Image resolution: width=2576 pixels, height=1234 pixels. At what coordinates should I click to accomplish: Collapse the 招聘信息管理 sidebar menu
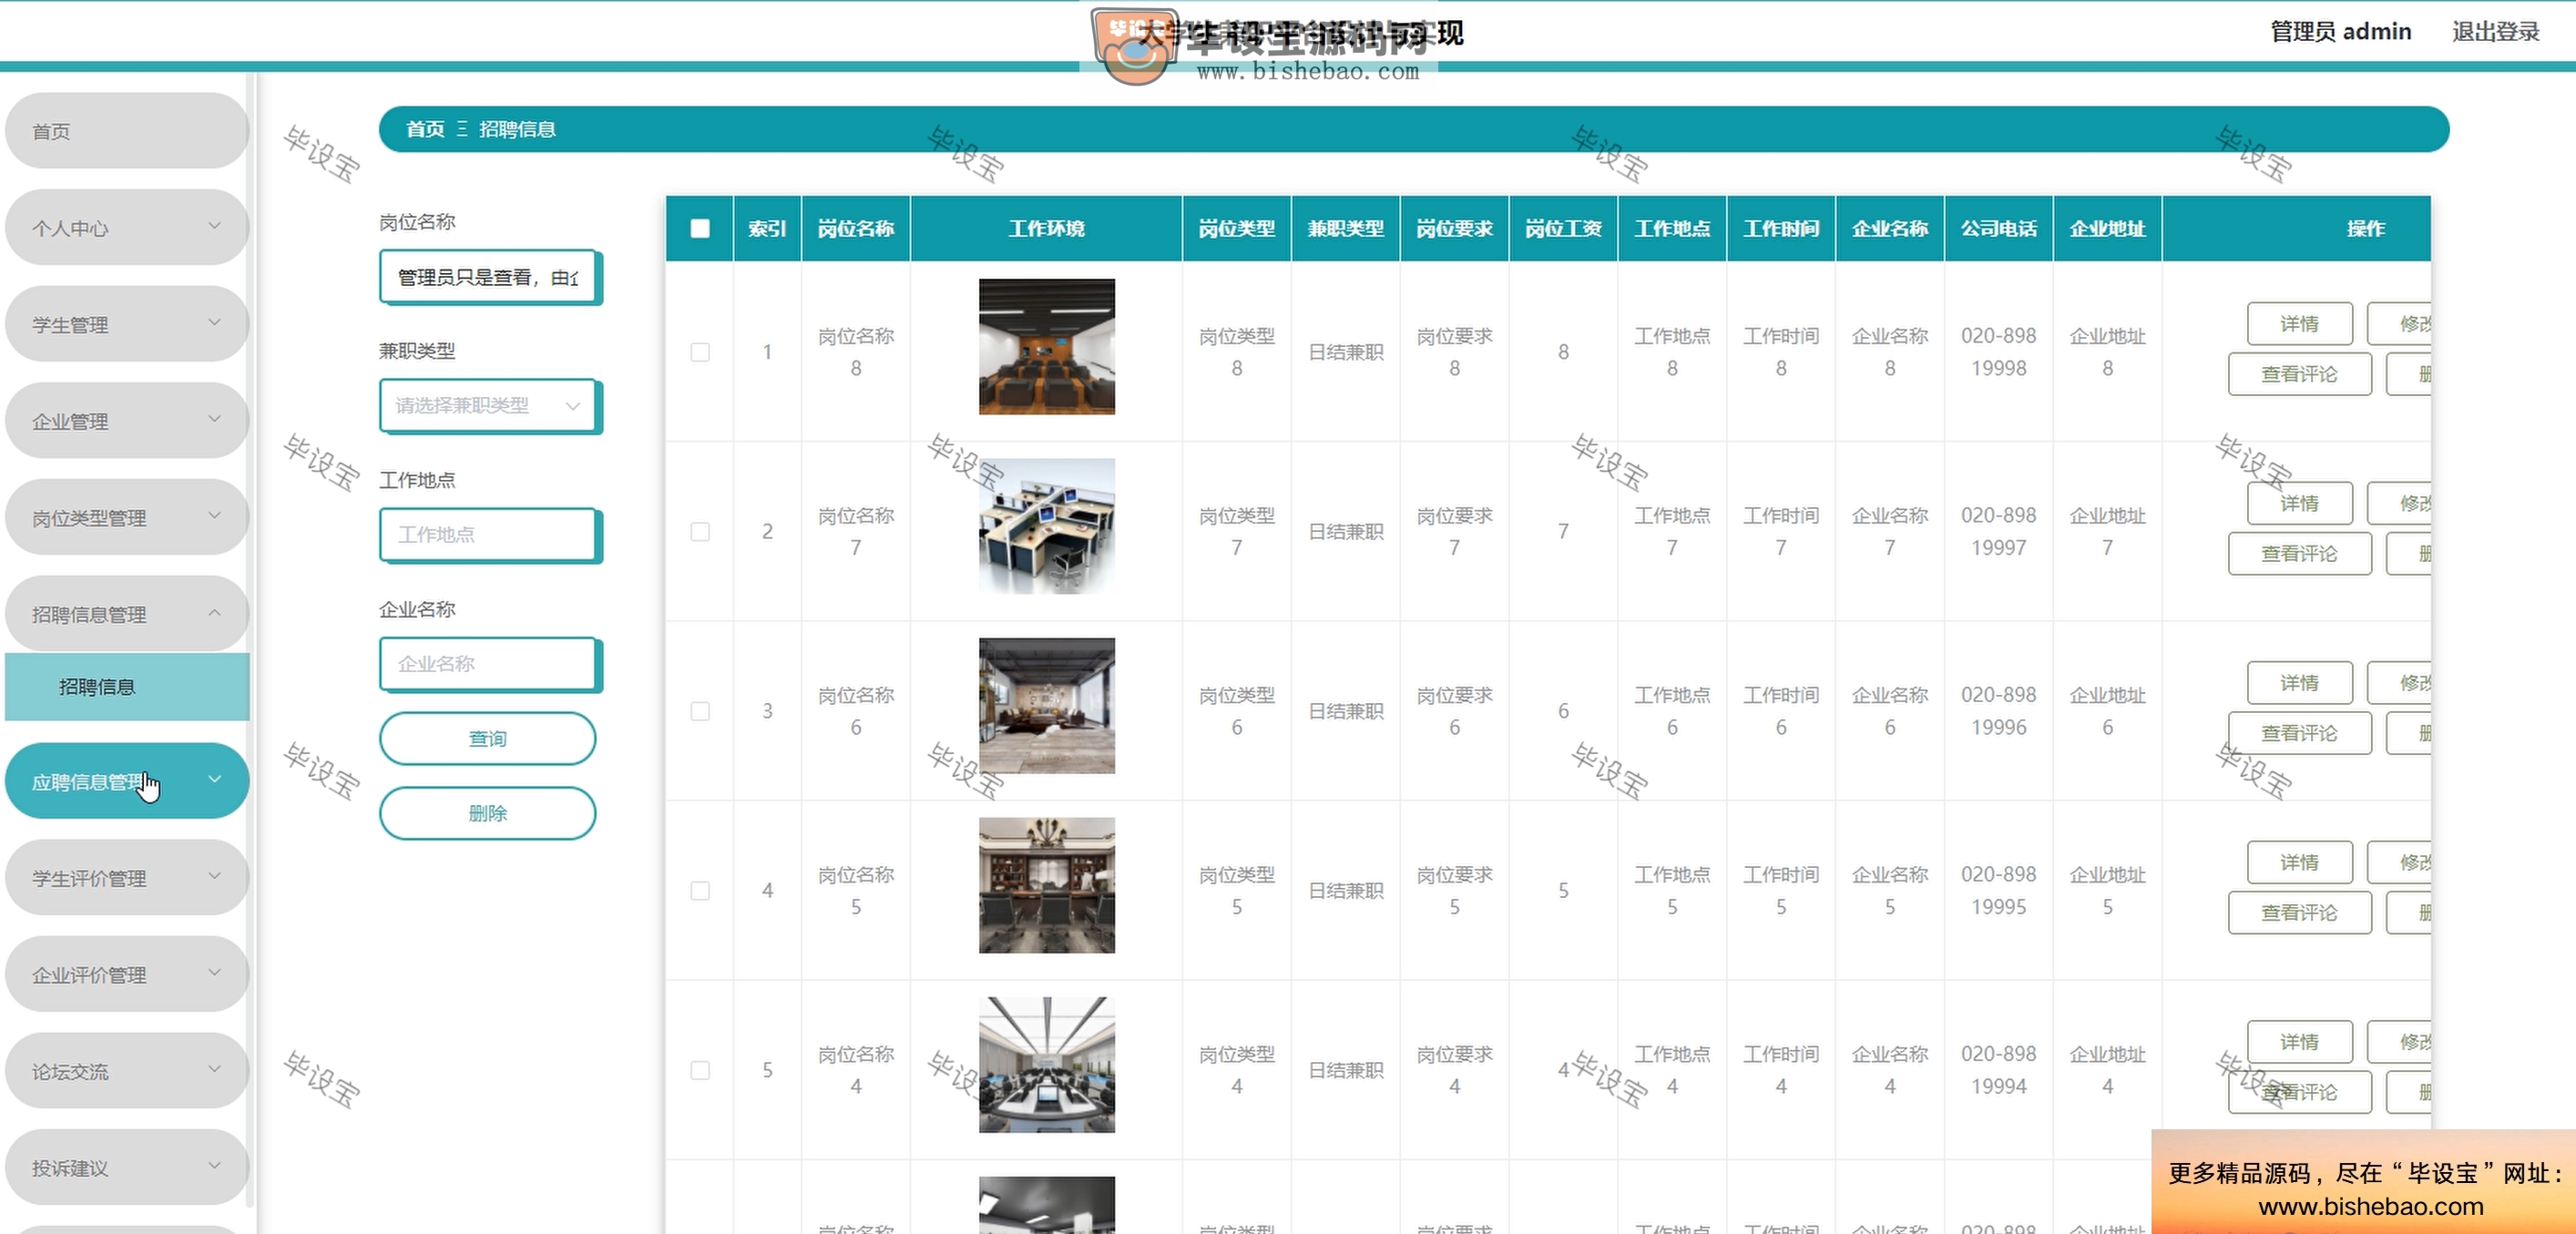127,614
